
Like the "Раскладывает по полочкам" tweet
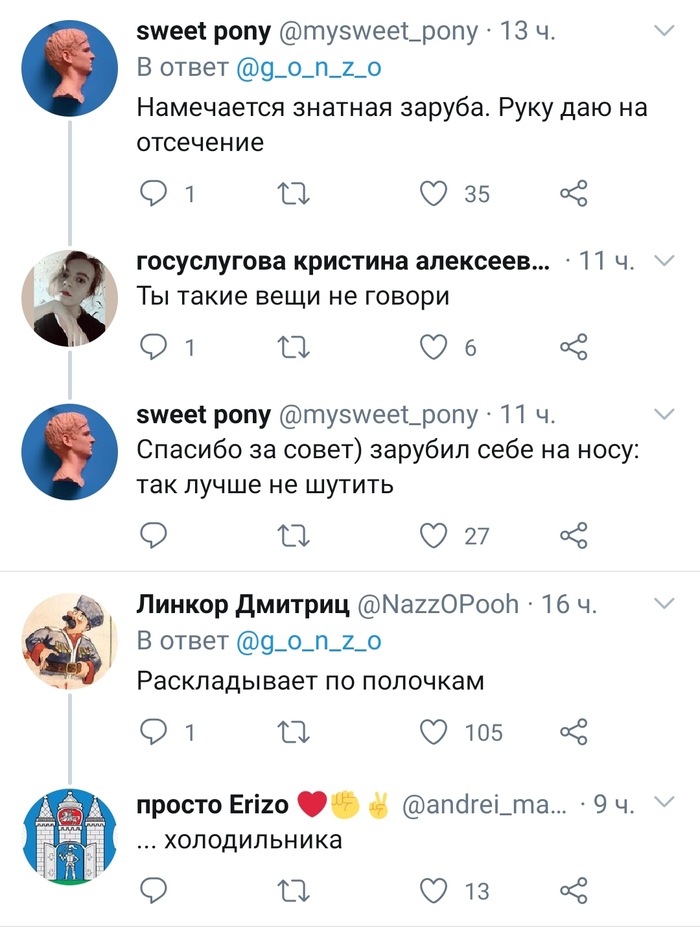click(x=433, y=733)
